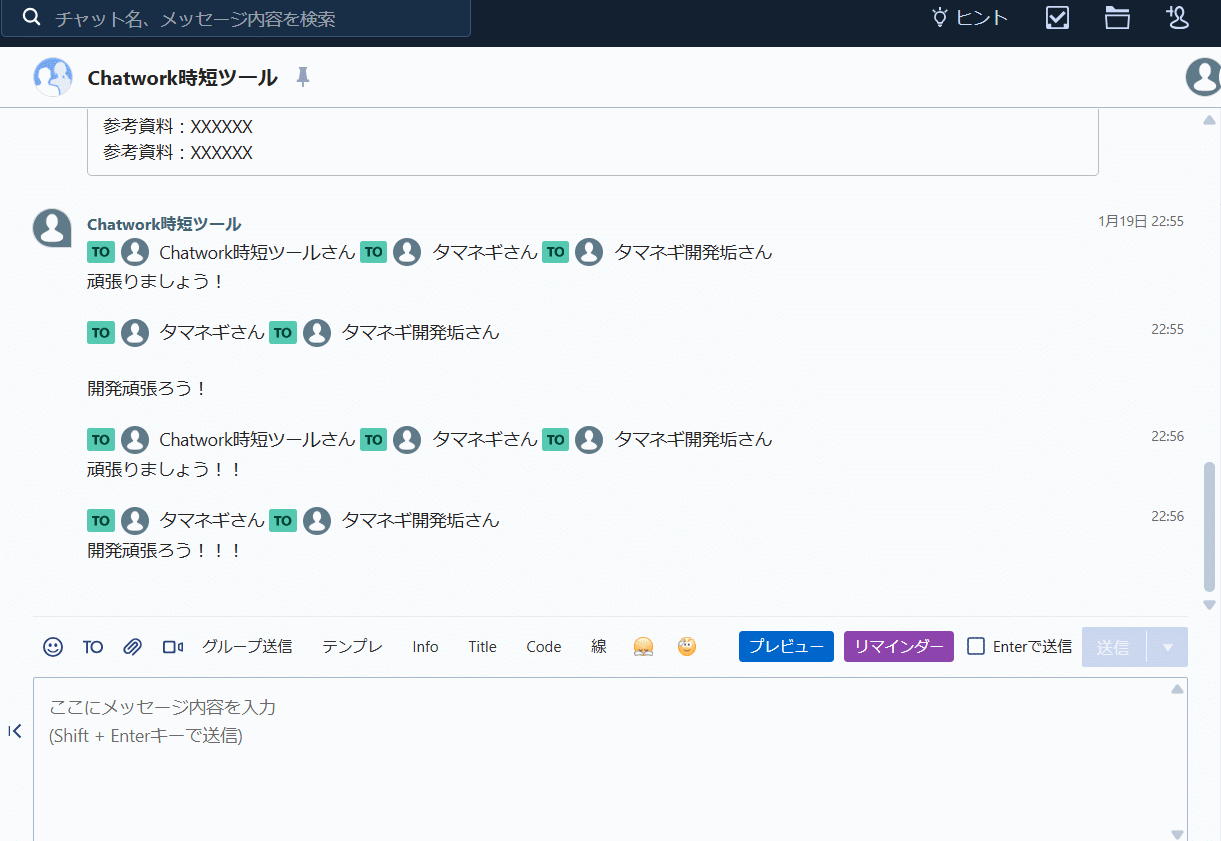The height and width of the screenshot is (841, 1221).
Task: Open the send options dropdown arrow
Action: pos(1167,647)
